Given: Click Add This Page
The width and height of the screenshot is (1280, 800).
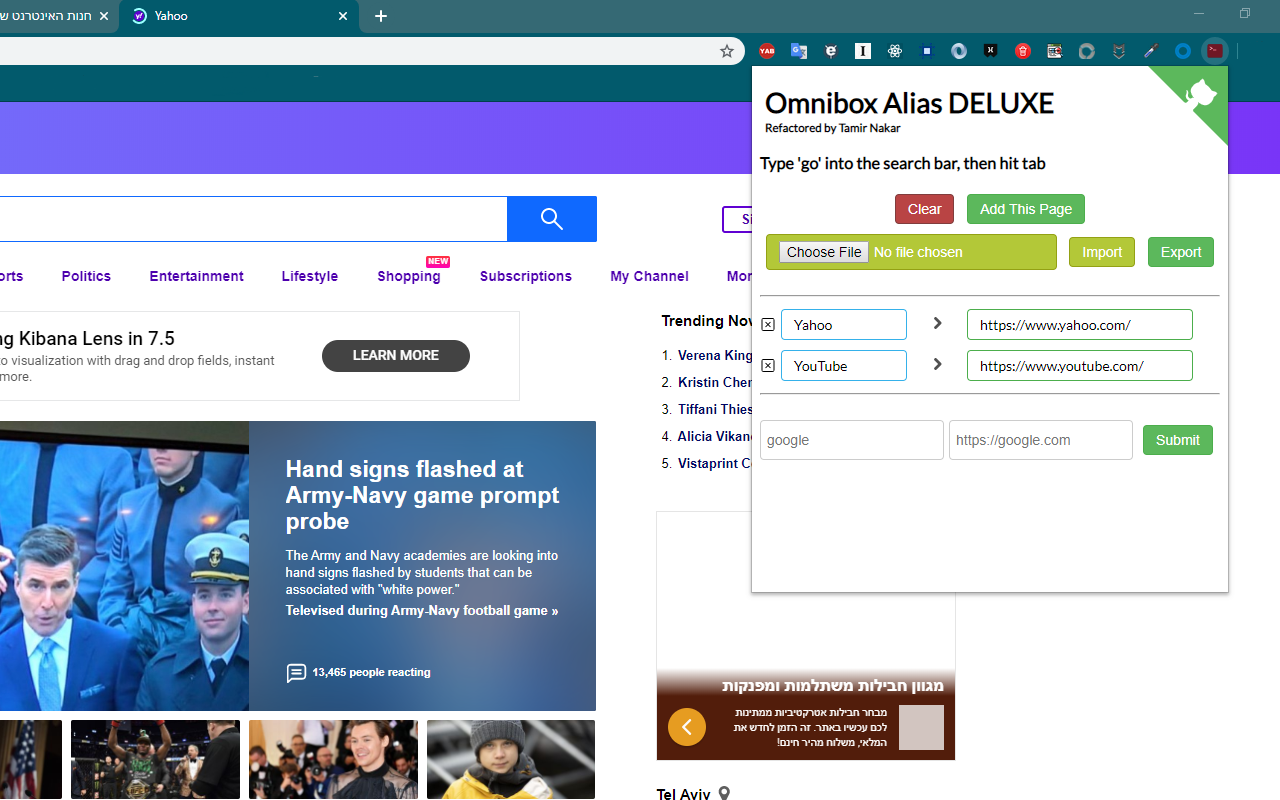Looking at the screenshot, I should [1026, 209].
